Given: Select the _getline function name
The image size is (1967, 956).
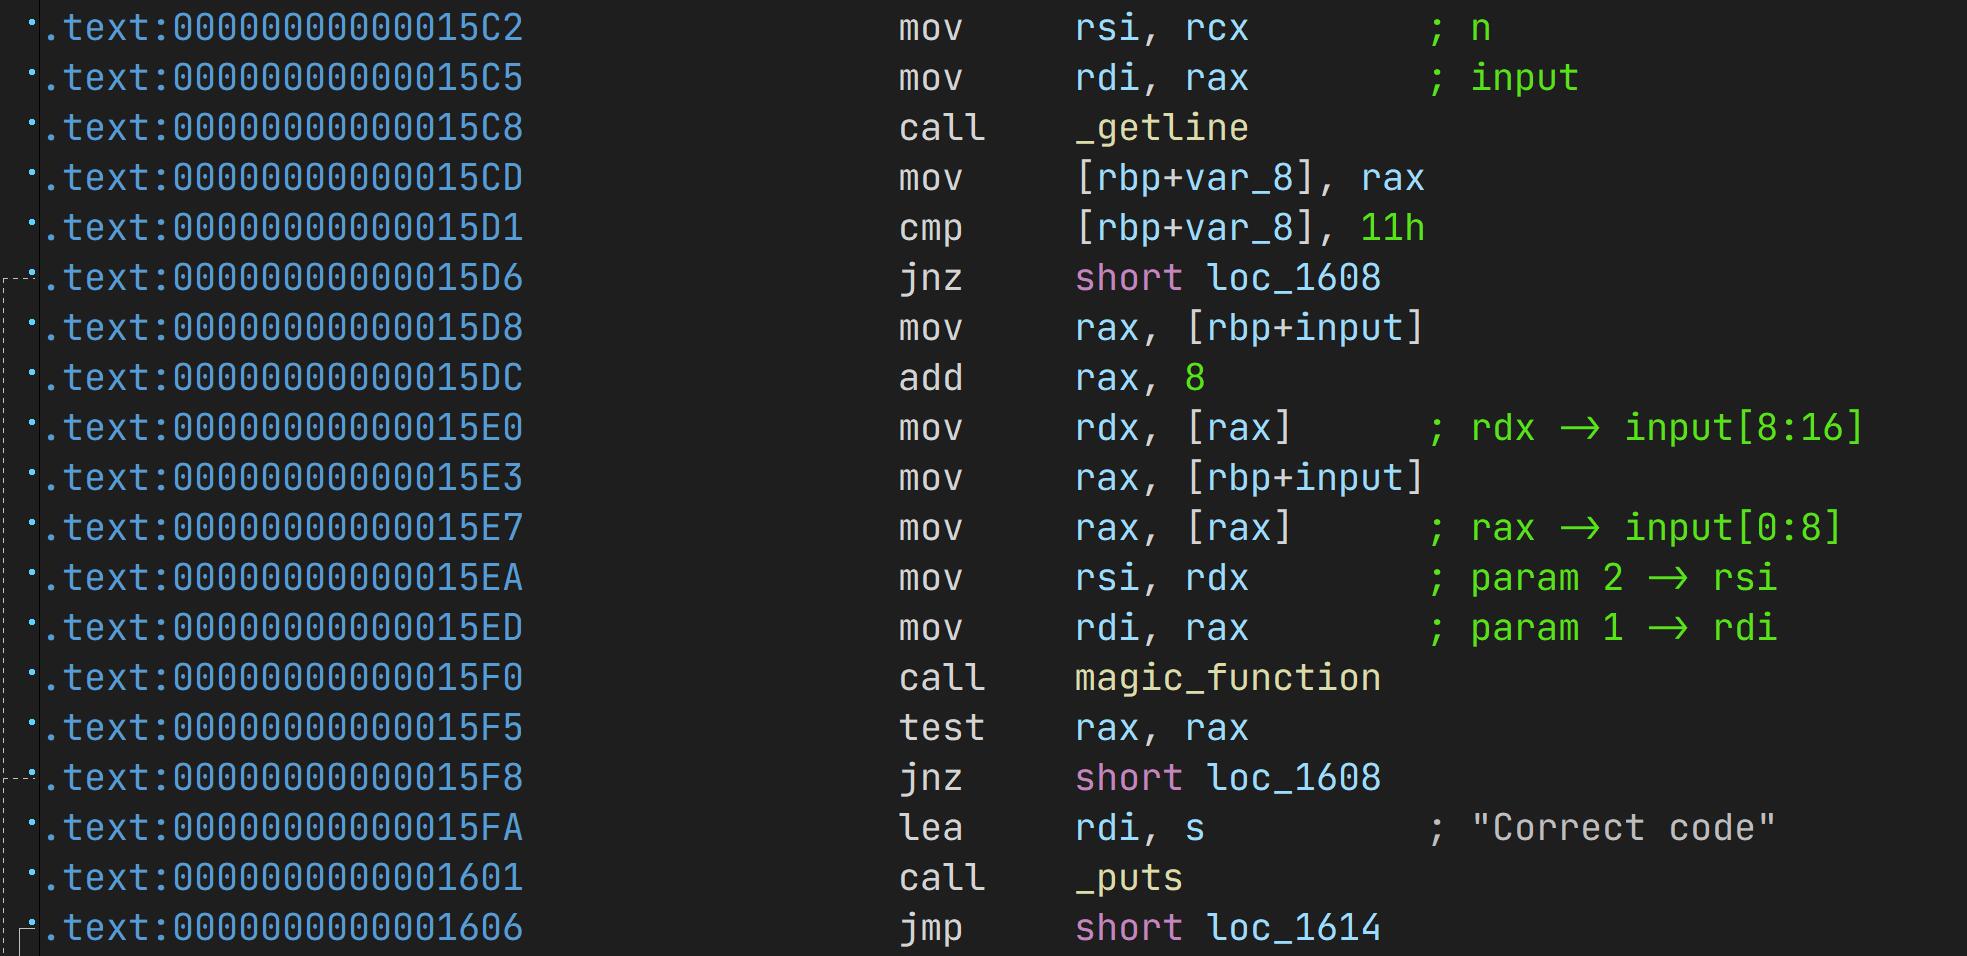Looking at the screenshot, I should (1161, 128).
